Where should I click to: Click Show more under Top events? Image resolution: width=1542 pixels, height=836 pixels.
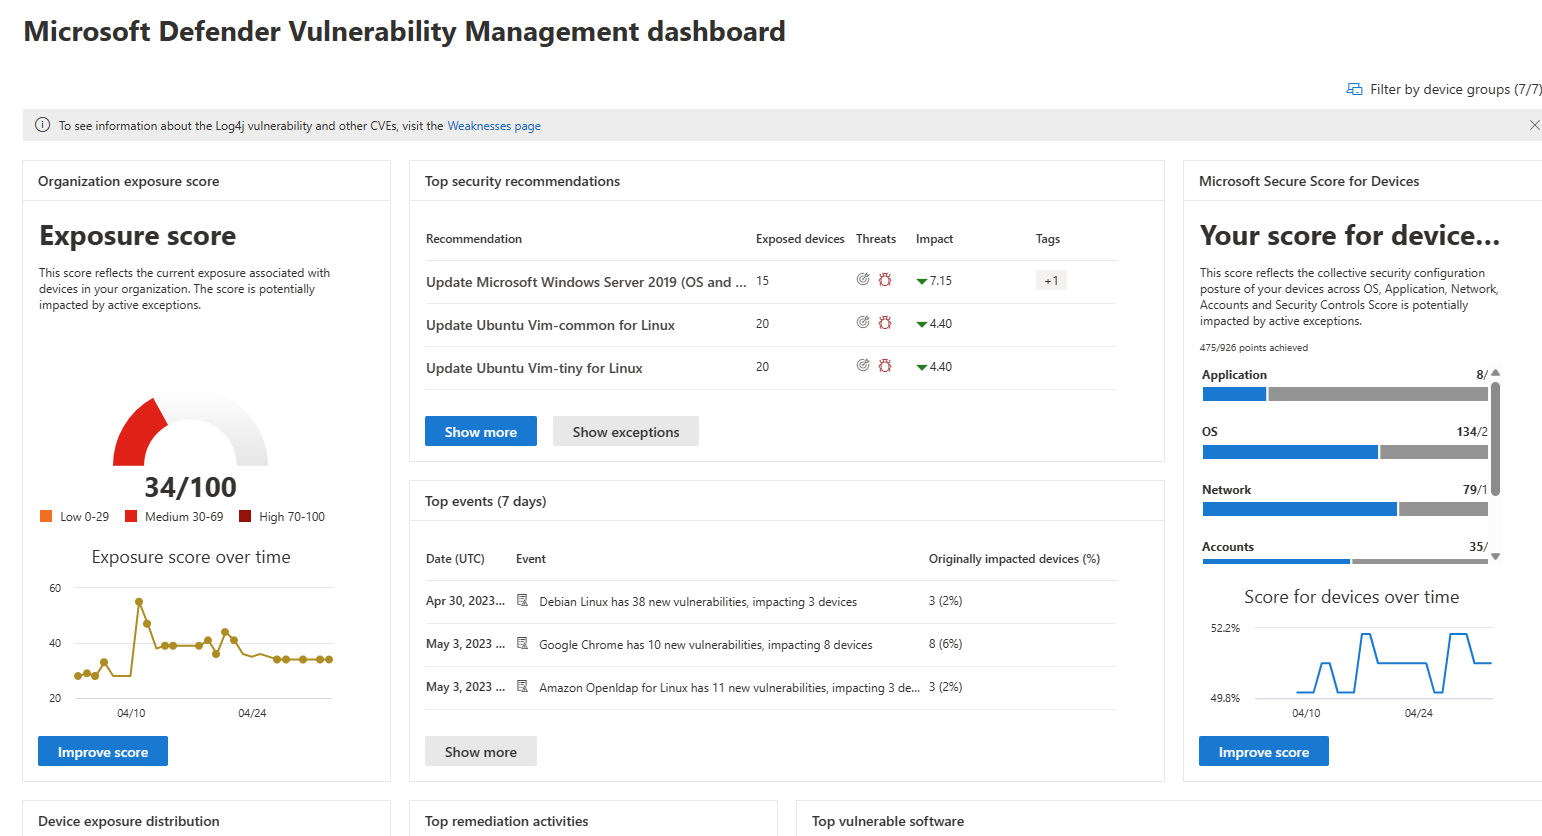tap(481, 751)
